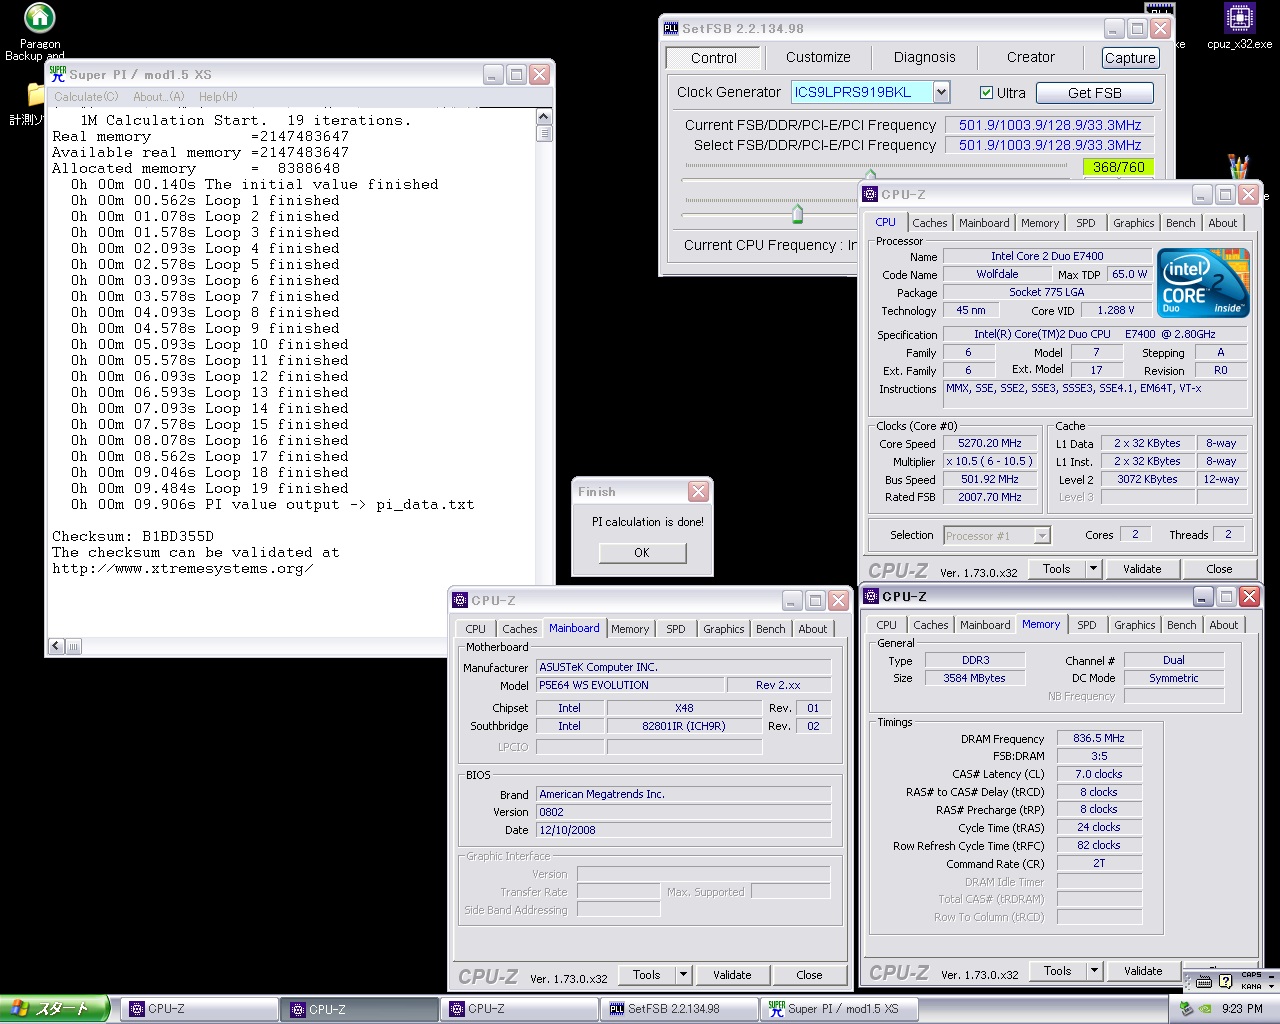The image size is (1280, 1024).
Task: Click the Core Speed value 5270.20 MHz
Action: point(990,443)
